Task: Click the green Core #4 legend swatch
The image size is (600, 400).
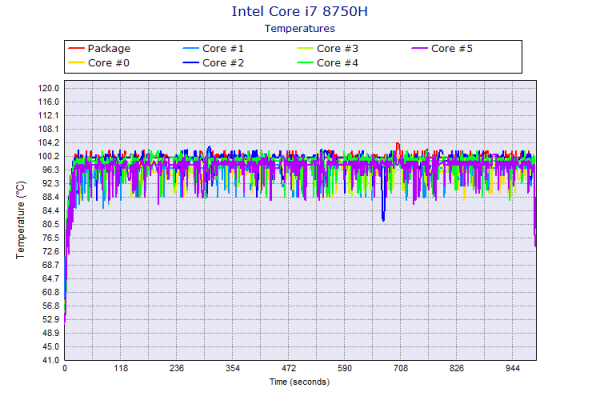Action: [305, 63]
